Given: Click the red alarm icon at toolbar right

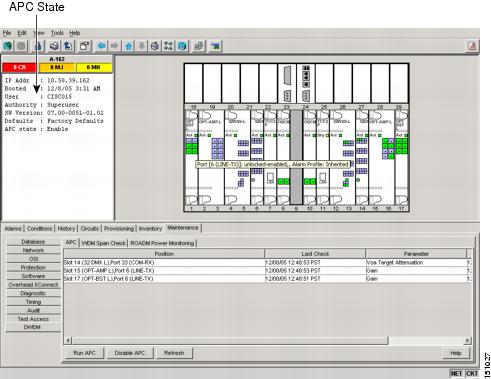Looking at the screenshot, I should 472,46.
